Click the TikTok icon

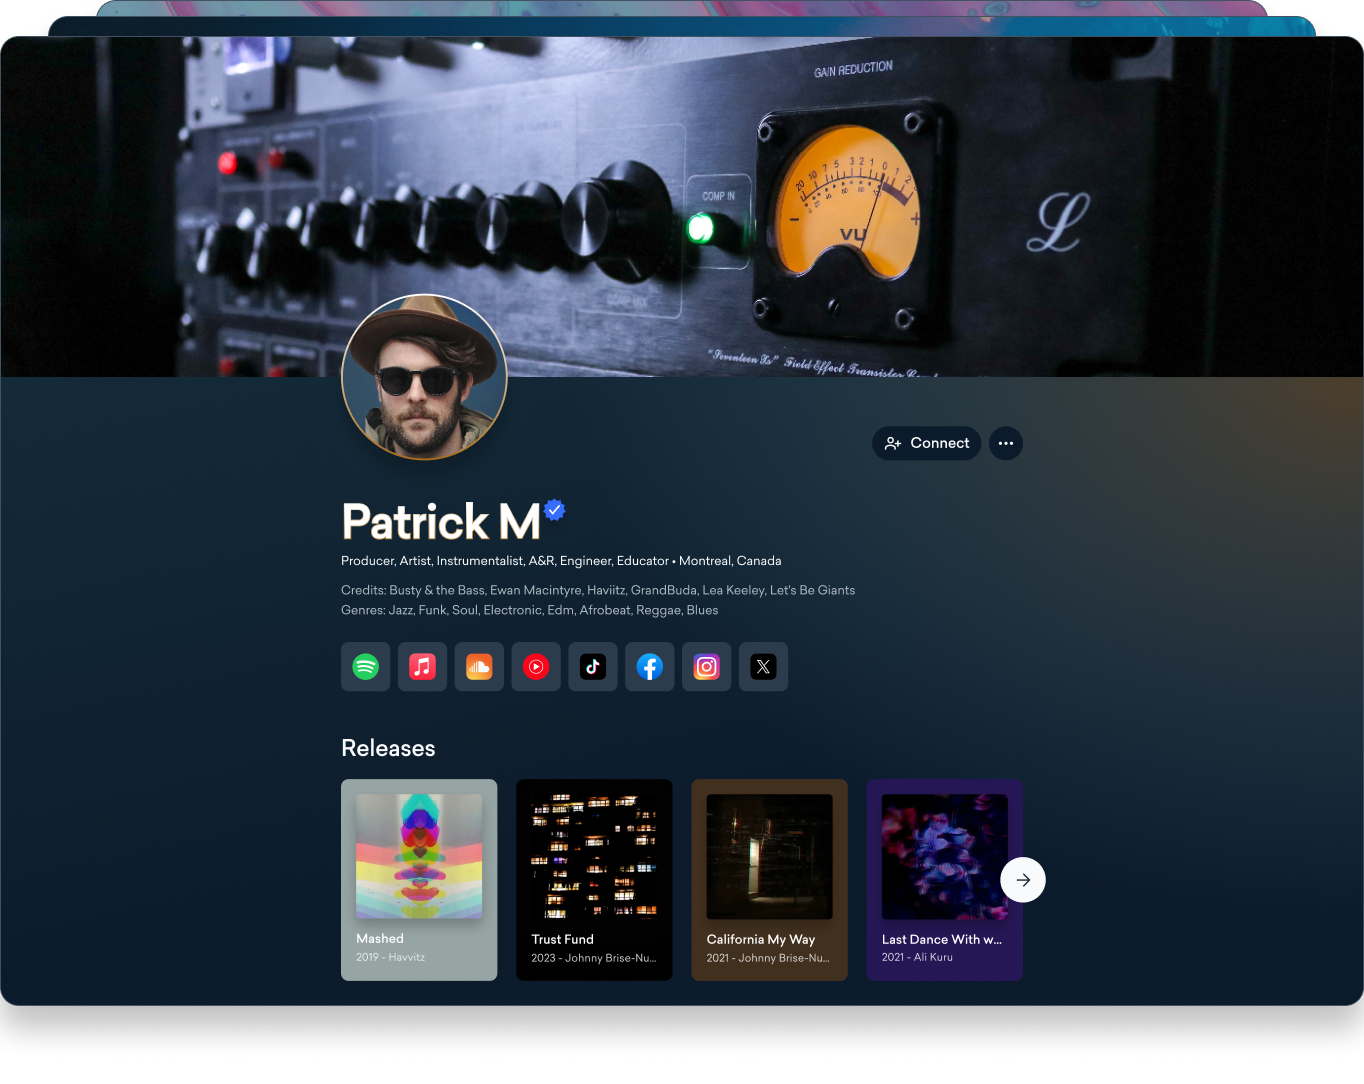[593, 667]
